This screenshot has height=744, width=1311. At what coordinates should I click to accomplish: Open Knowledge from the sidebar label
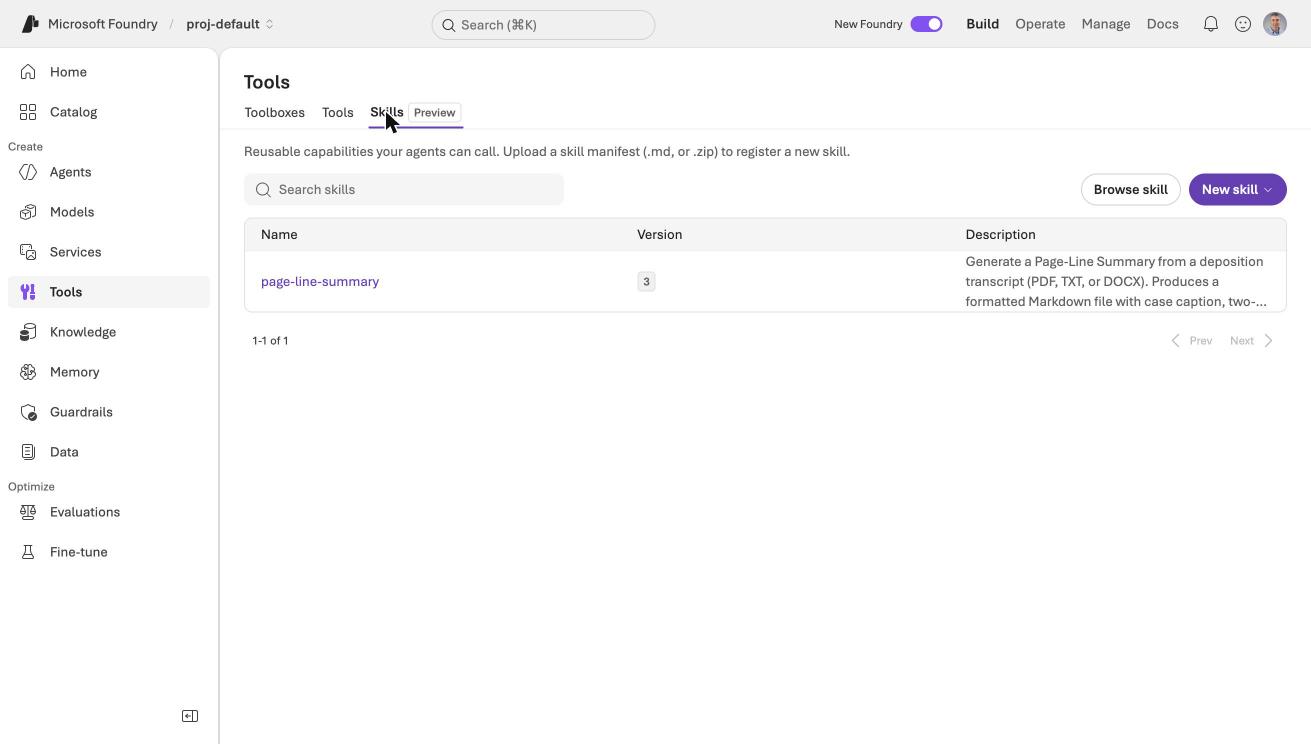(x=83, y=332)
